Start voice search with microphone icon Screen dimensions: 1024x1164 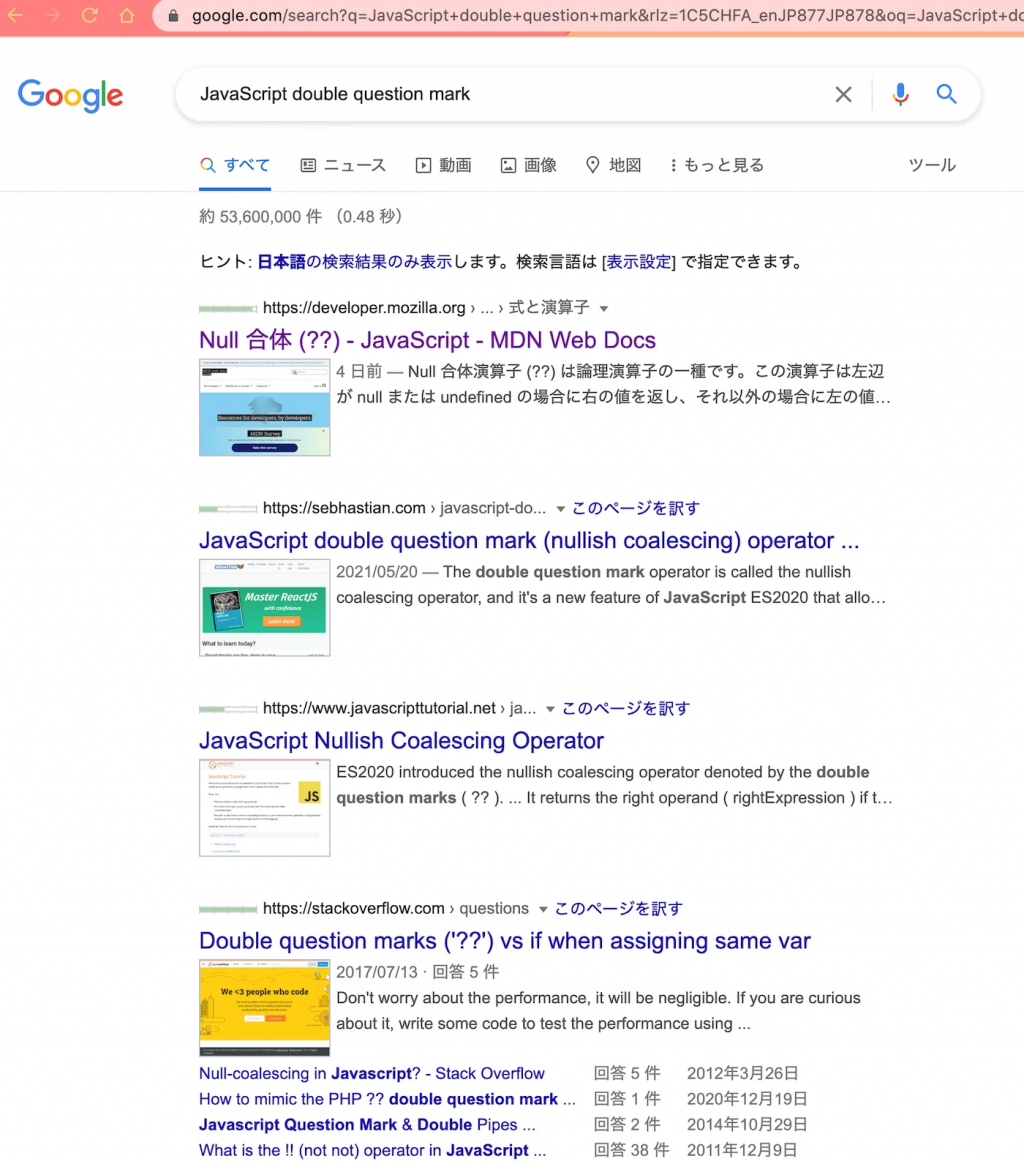point(900,94)
